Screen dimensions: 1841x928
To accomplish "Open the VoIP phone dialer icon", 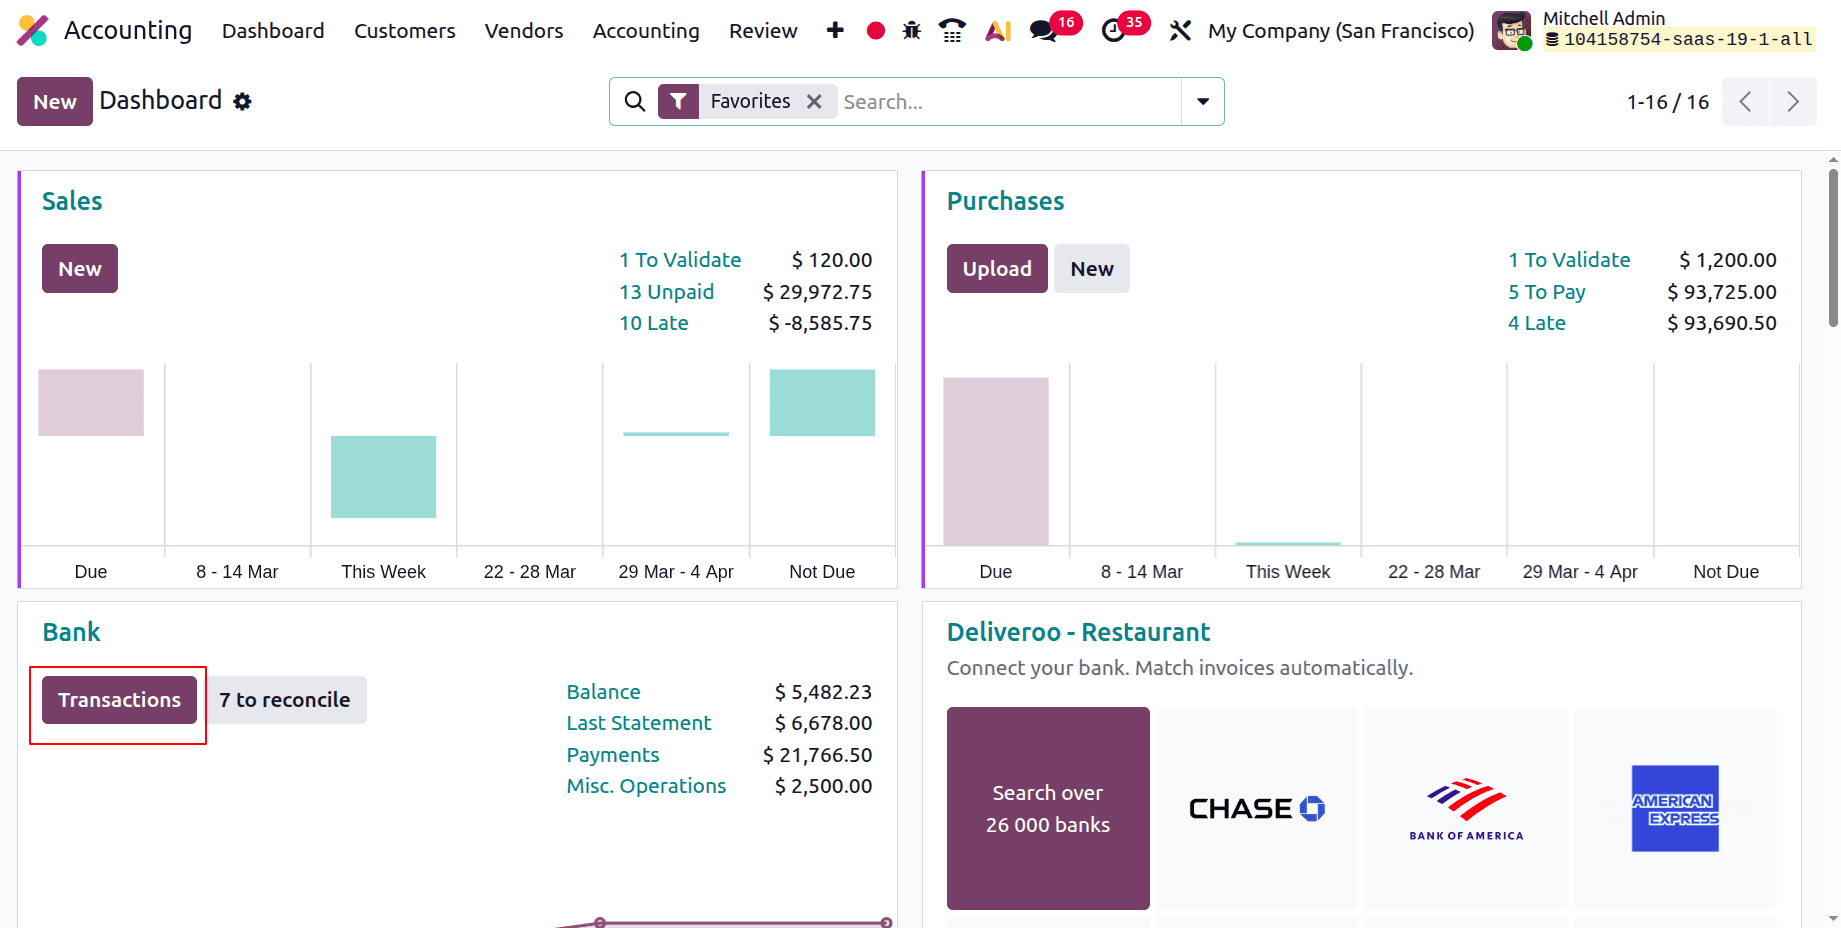I will 951,30.
